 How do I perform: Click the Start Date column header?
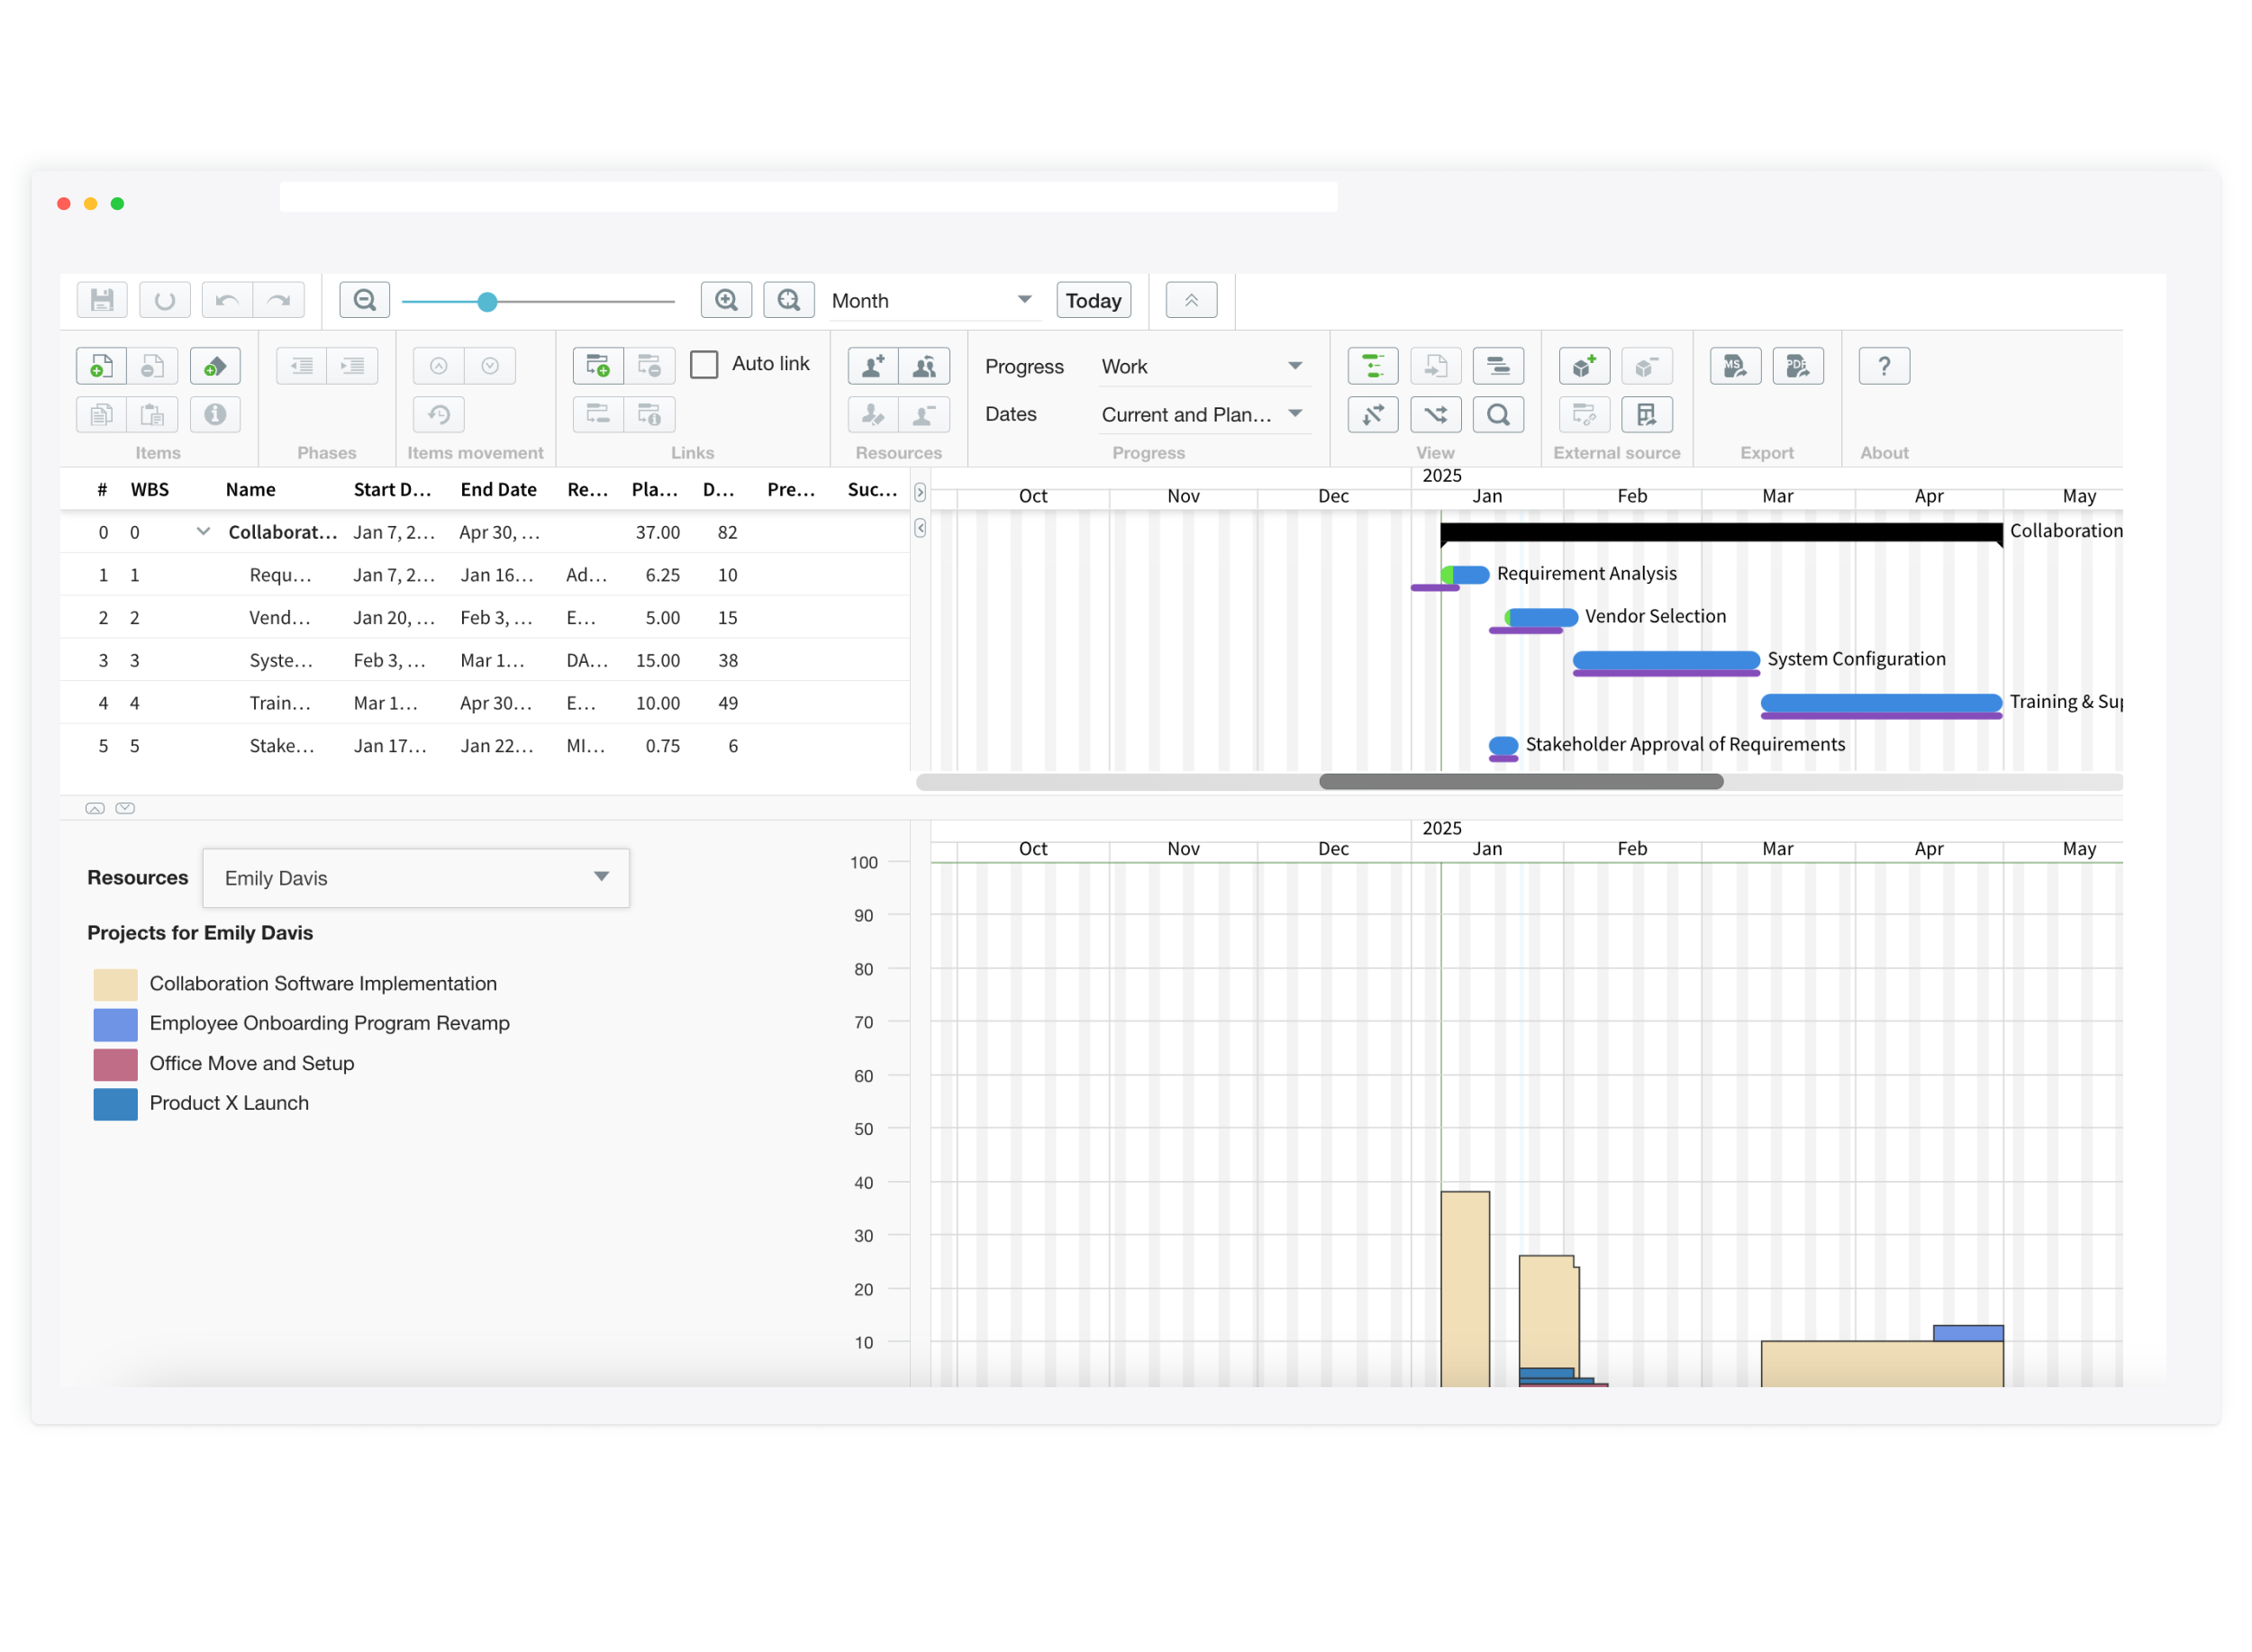(x=392, y=489)
